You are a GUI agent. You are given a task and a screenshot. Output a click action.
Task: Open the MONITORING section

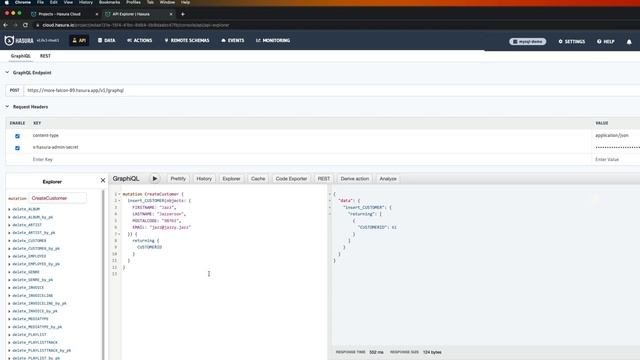[273, 40]
